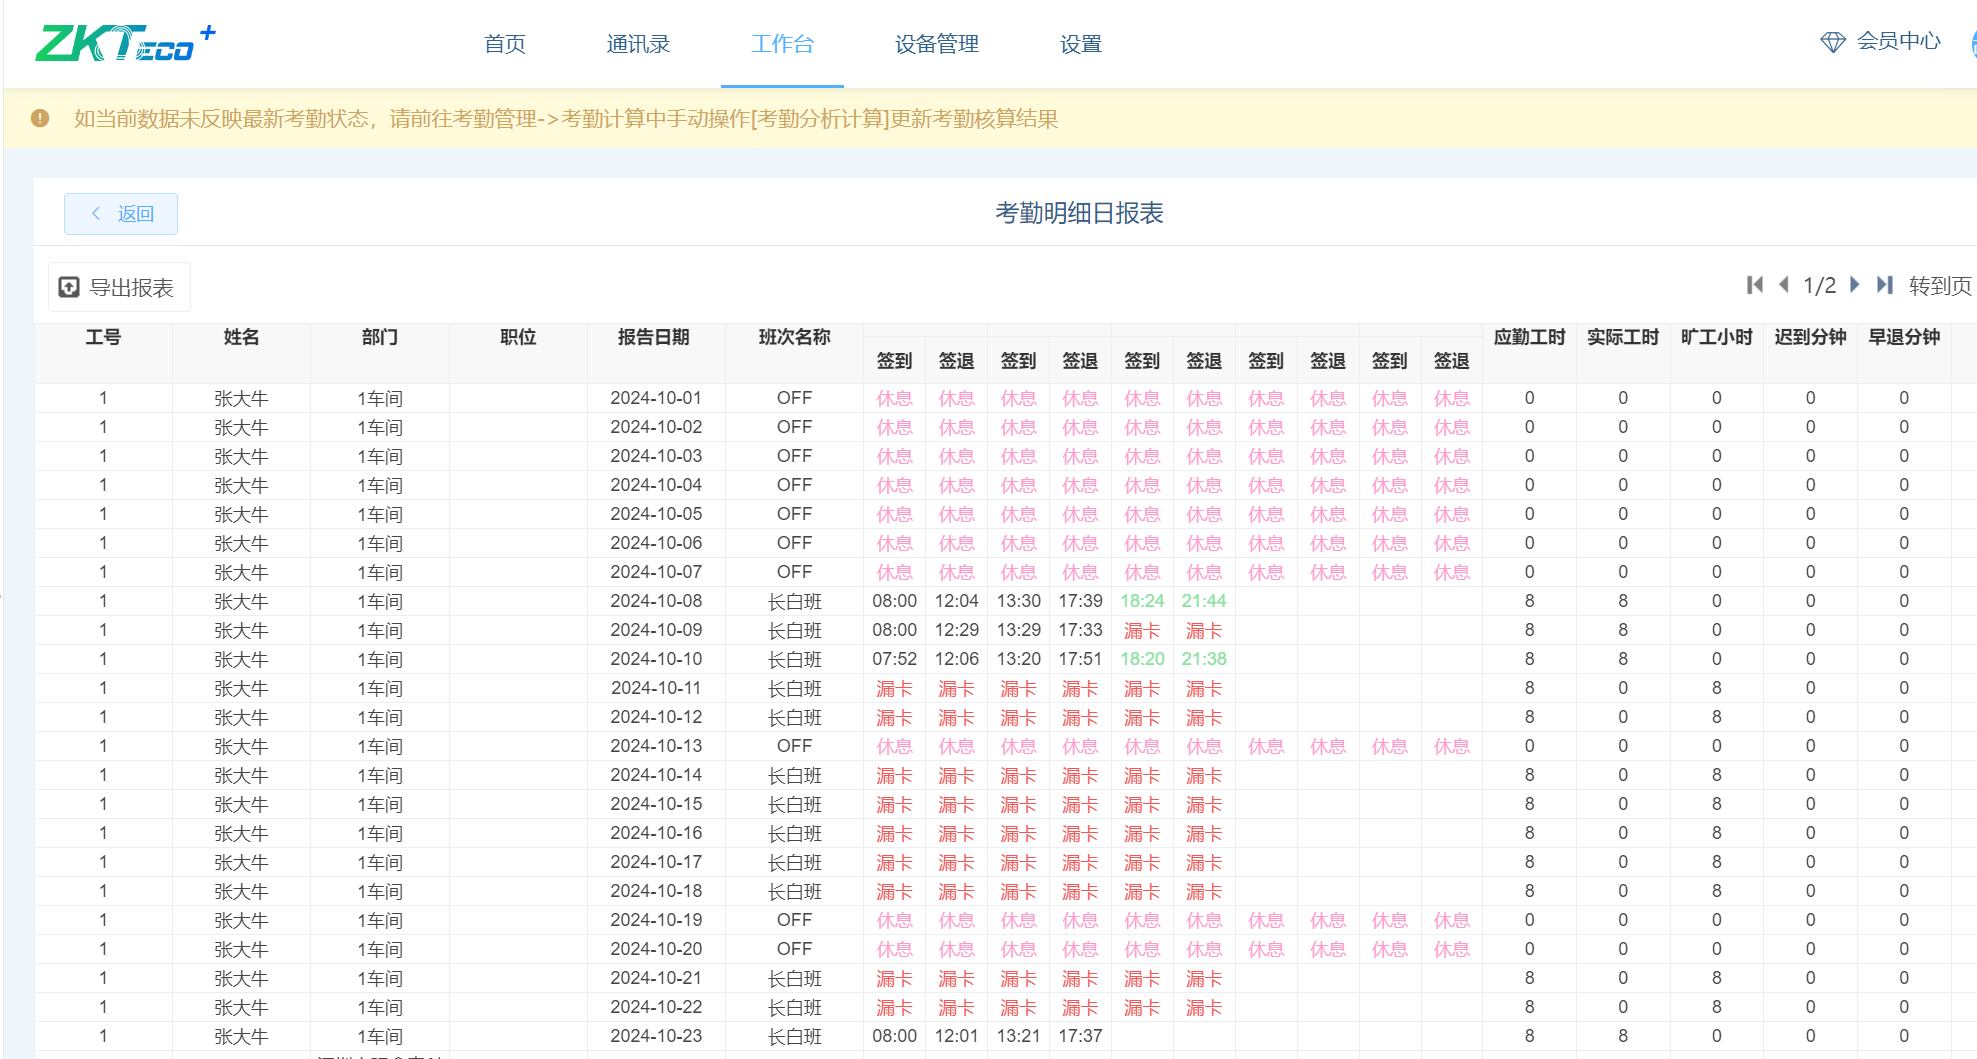Jump to last page with the skip-forward icon
The image size is (1977, 1059).
click(x=1885, y=285)
